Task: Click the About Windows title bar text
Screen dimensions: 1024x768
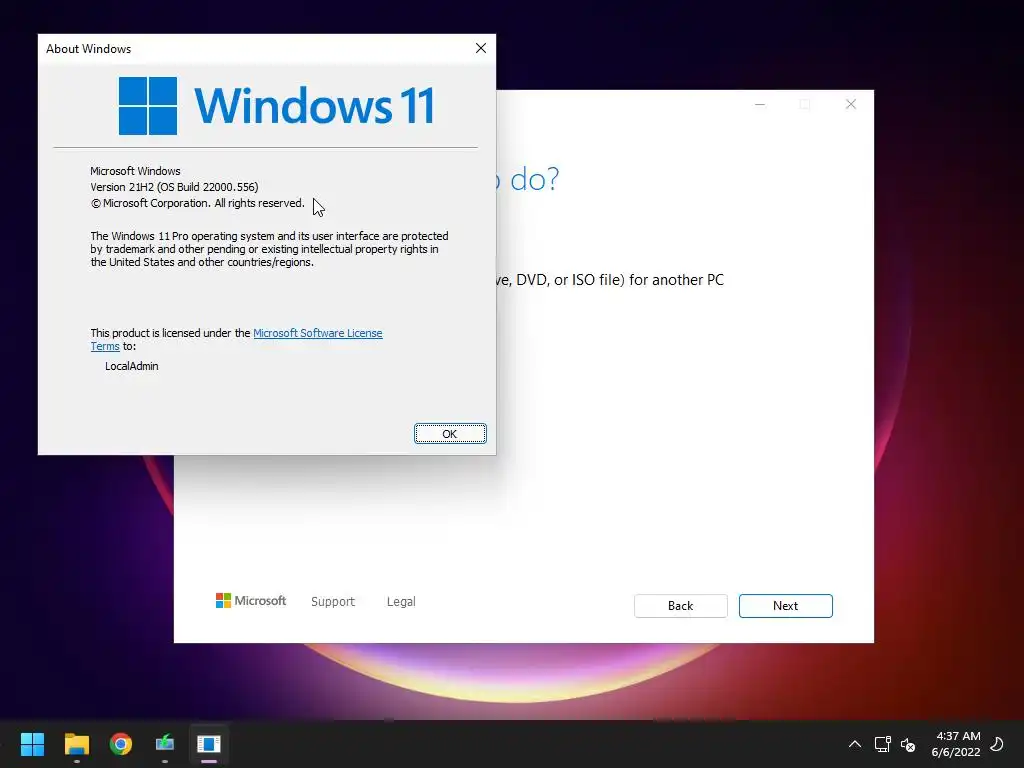Action: 88,49
